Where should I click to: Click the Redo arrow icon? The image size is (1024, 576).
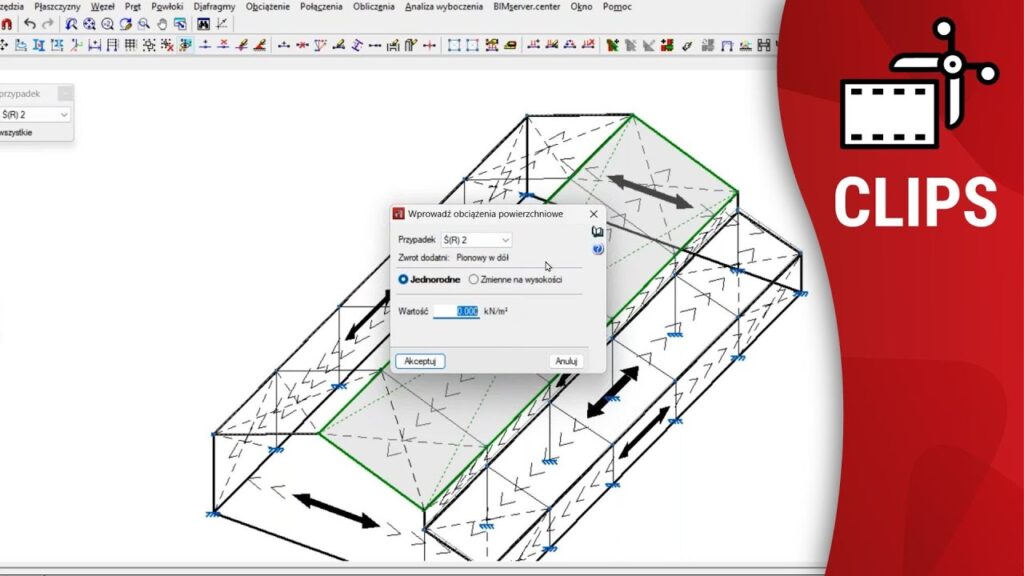tap(47, 24)
